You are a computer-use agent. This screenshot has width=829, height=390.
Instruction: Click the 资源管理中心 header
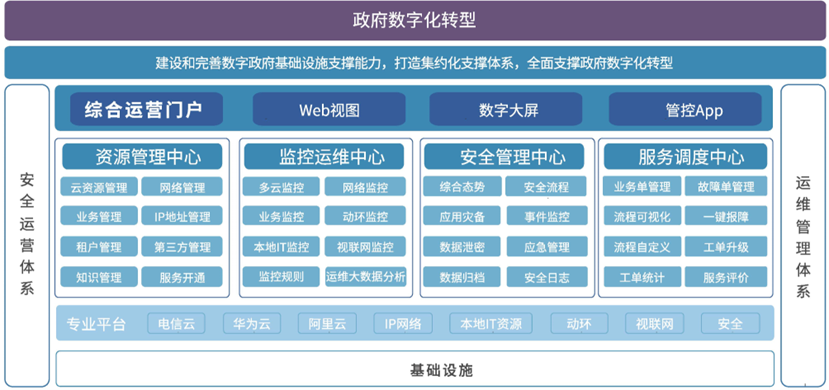142,156
